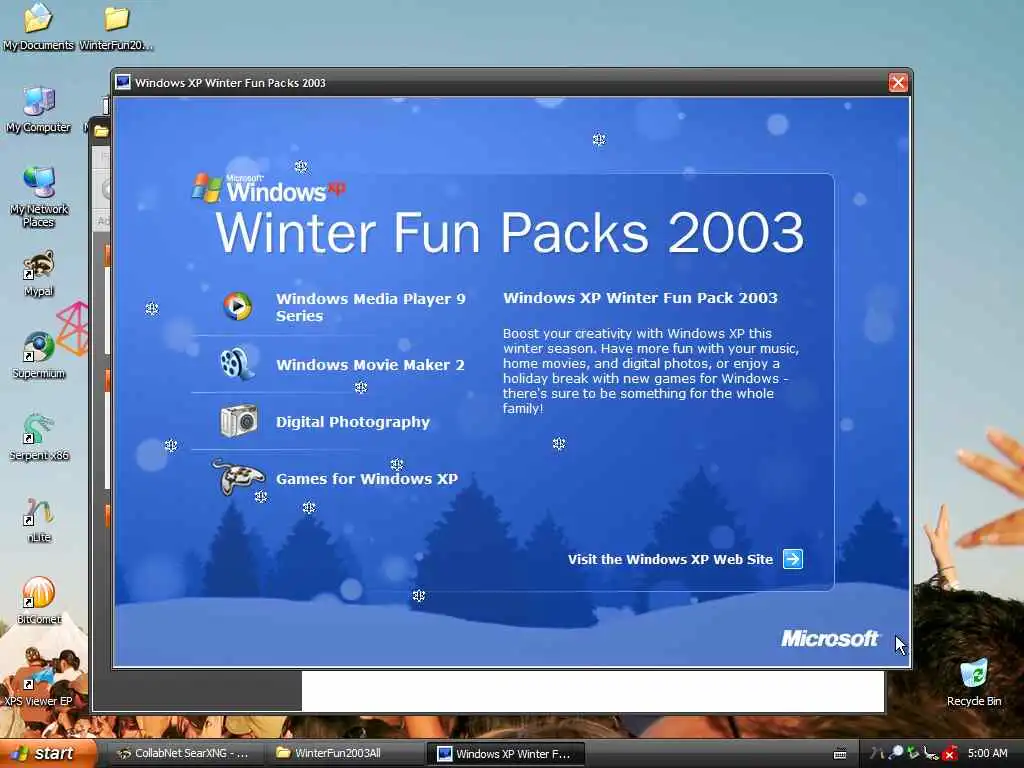Screen dimensions: 1024x768
Task: Click the red security alert tray icon
Action: [950, 754]
